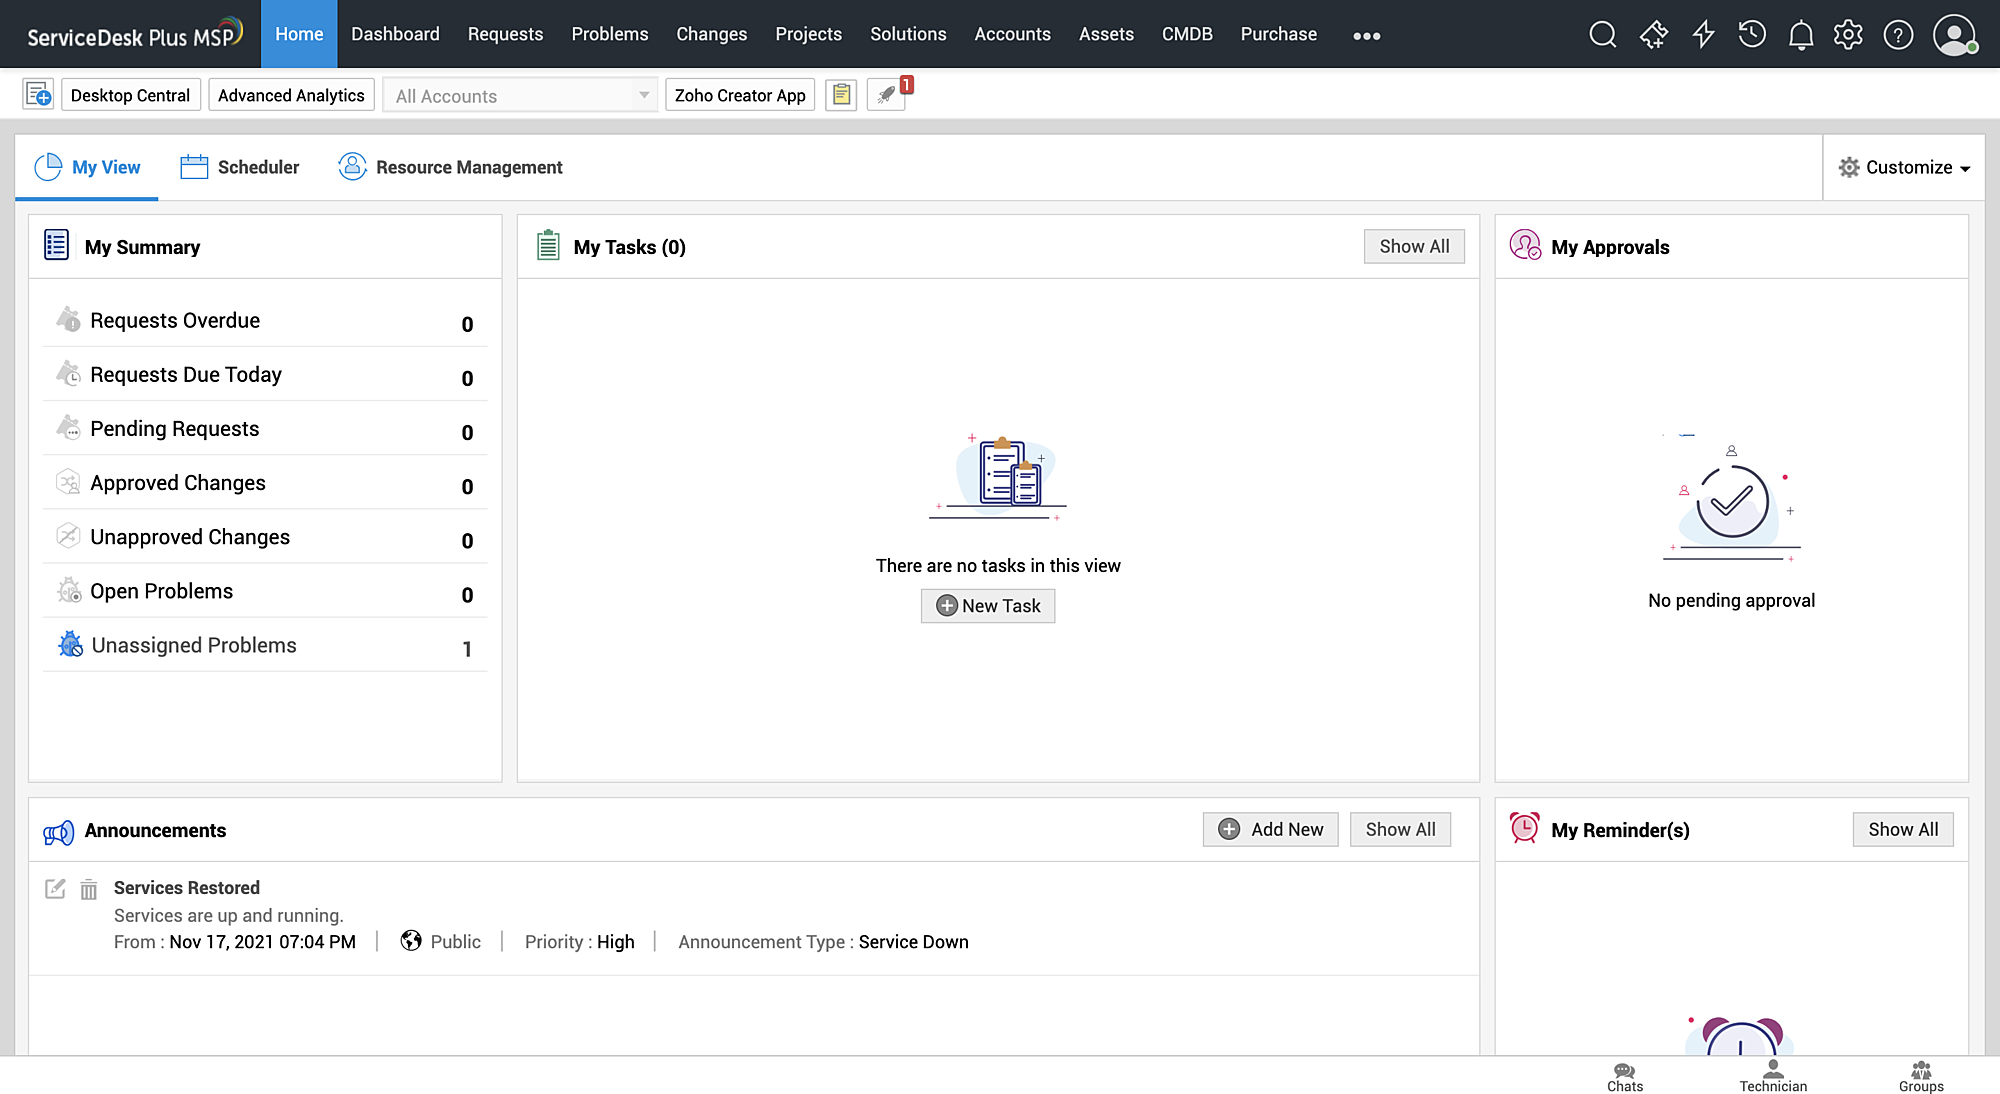Open the notifications bell icon
This screenshot has height=1094, width=2000.
point(1800,35)
